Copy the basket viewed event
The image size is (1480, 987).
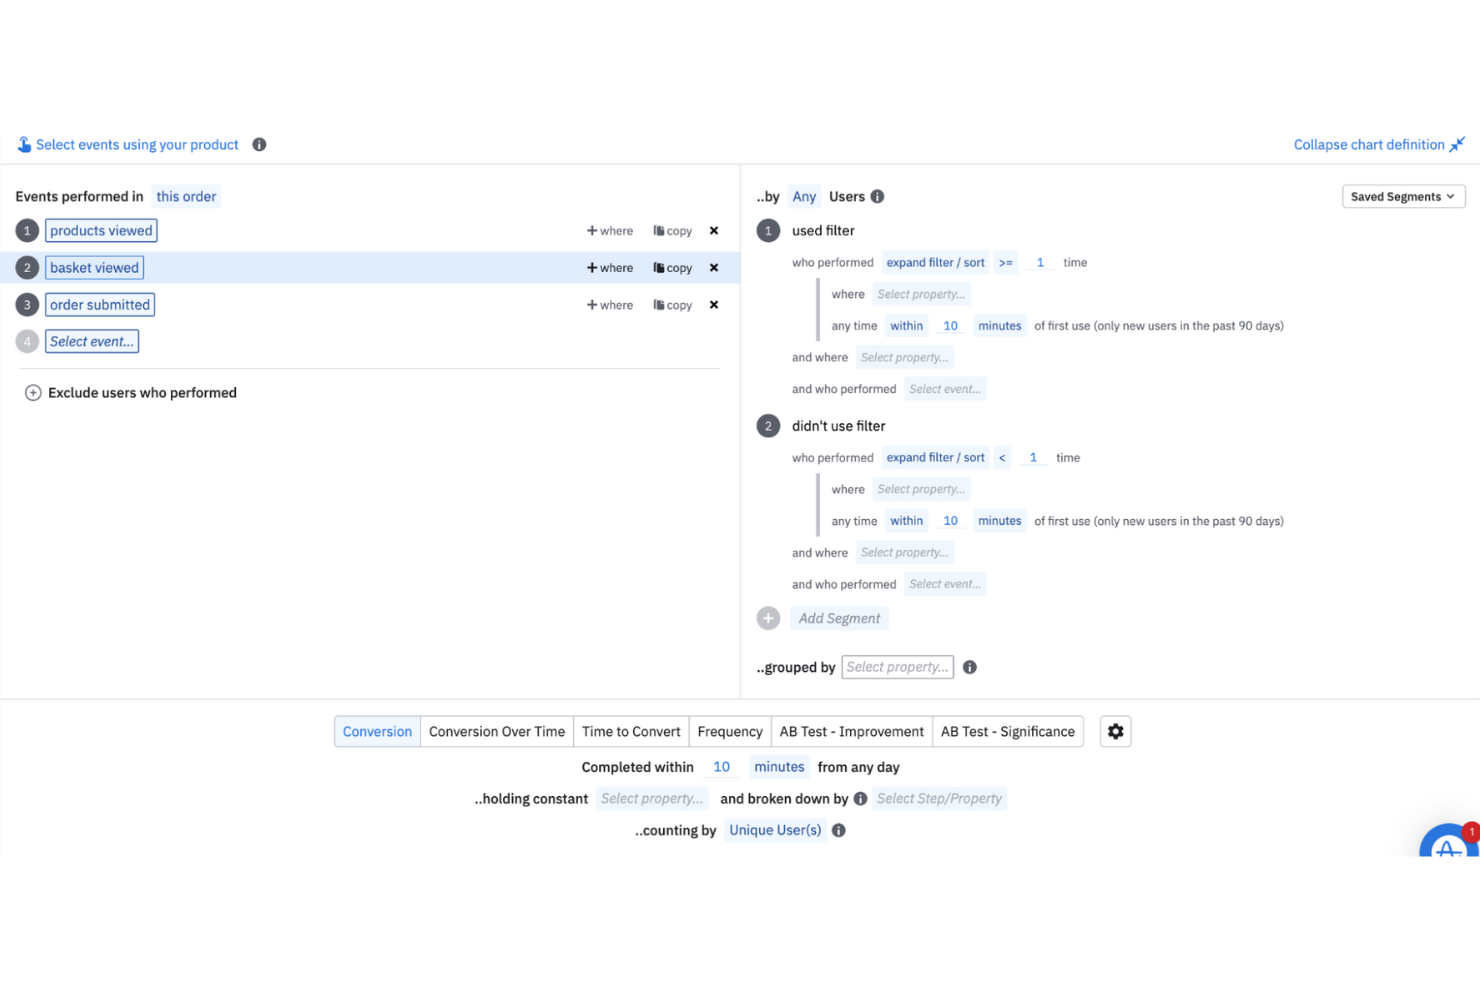click(x=673, y=268)
